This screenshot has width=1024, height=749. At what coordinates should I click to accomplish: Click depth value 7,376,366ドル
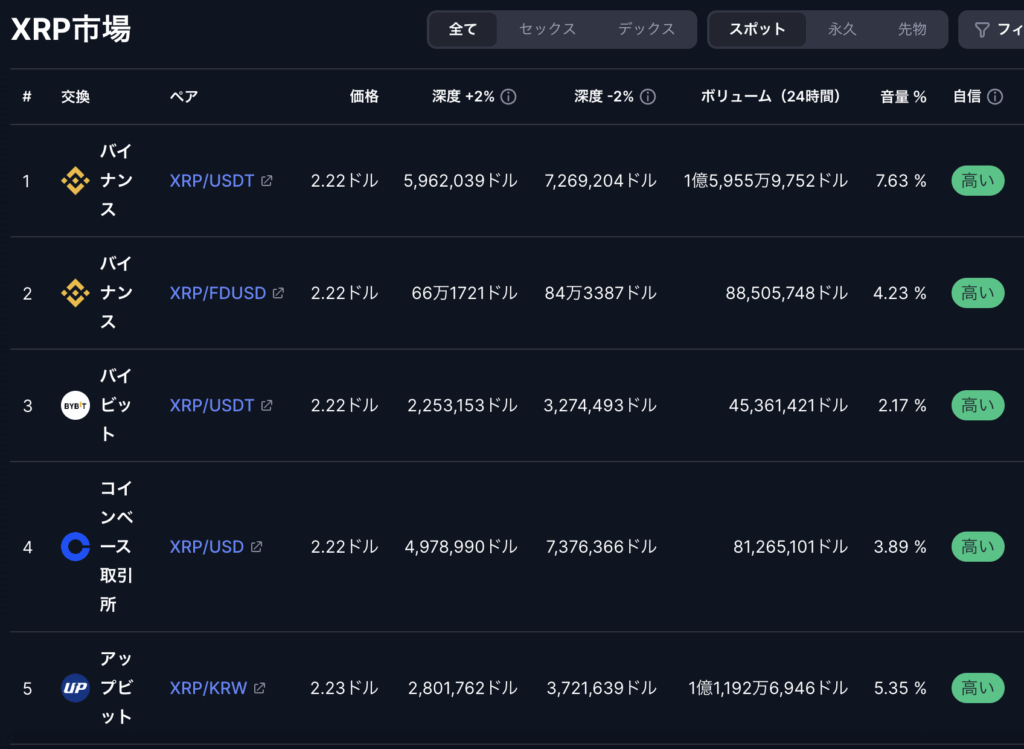pyautogui.click(x=601, y=547)
